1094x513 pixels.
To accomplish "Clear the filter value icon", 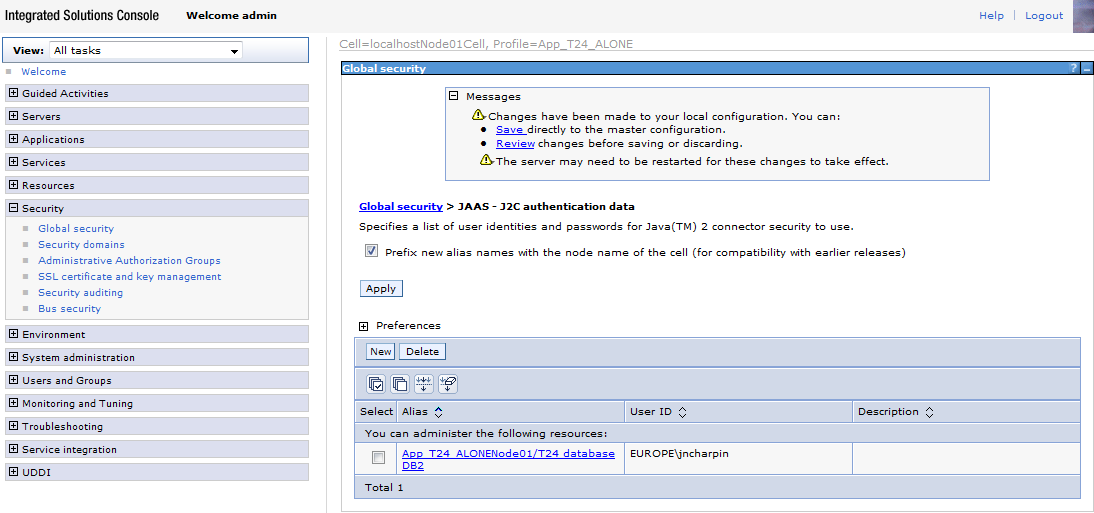I will click(x=448, y=383).
